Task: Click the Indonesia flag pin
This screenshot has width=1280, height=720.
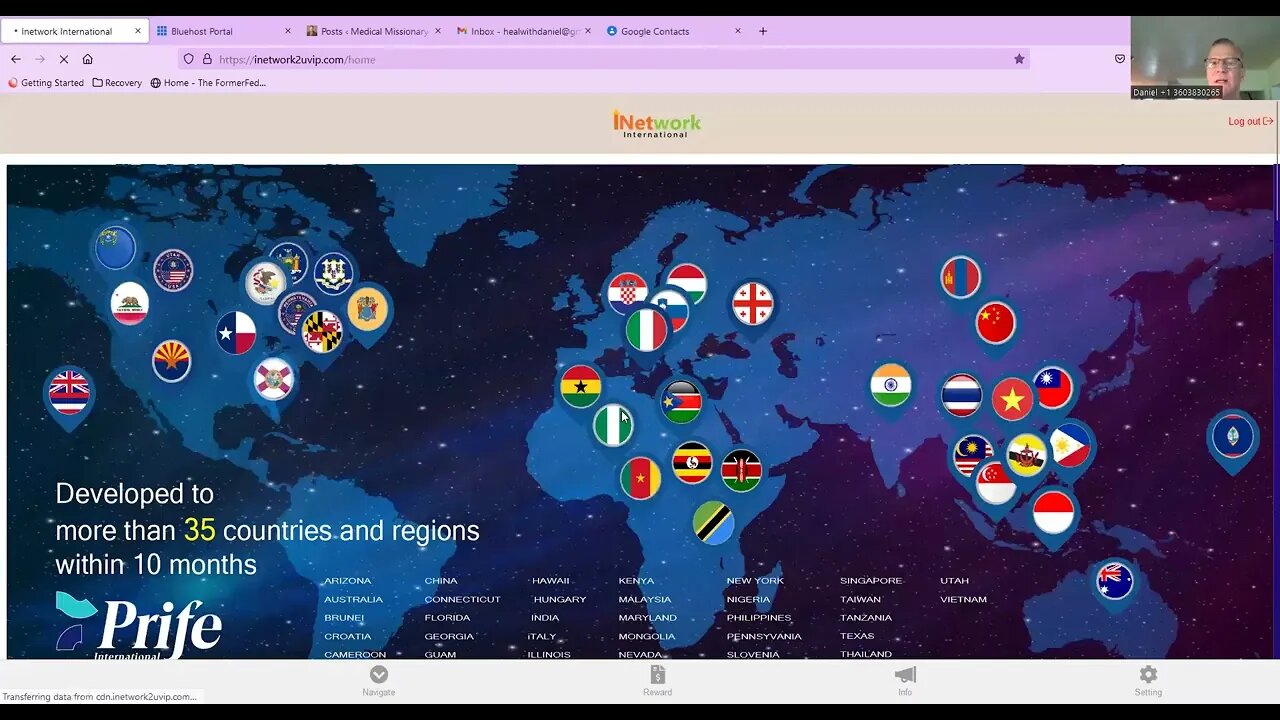Action: (x=1053, y=513)
